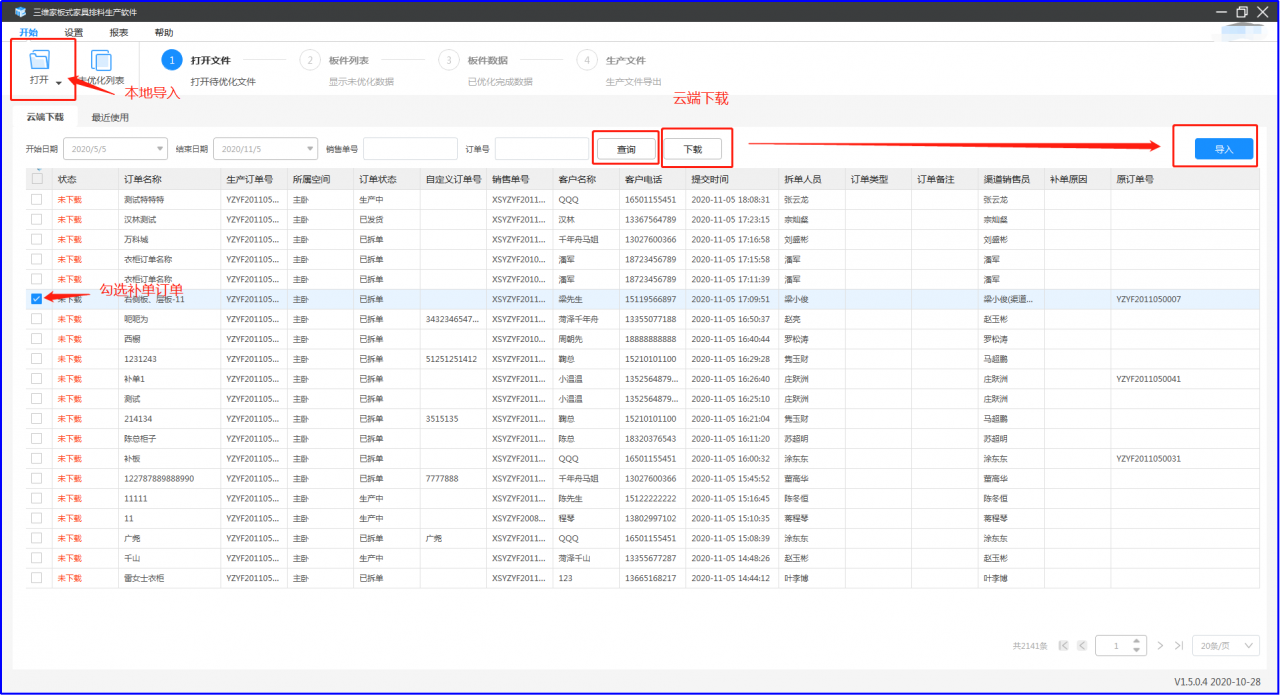Go to the previous results page
Viewport: 1280px width, 696px height.
1081,646
